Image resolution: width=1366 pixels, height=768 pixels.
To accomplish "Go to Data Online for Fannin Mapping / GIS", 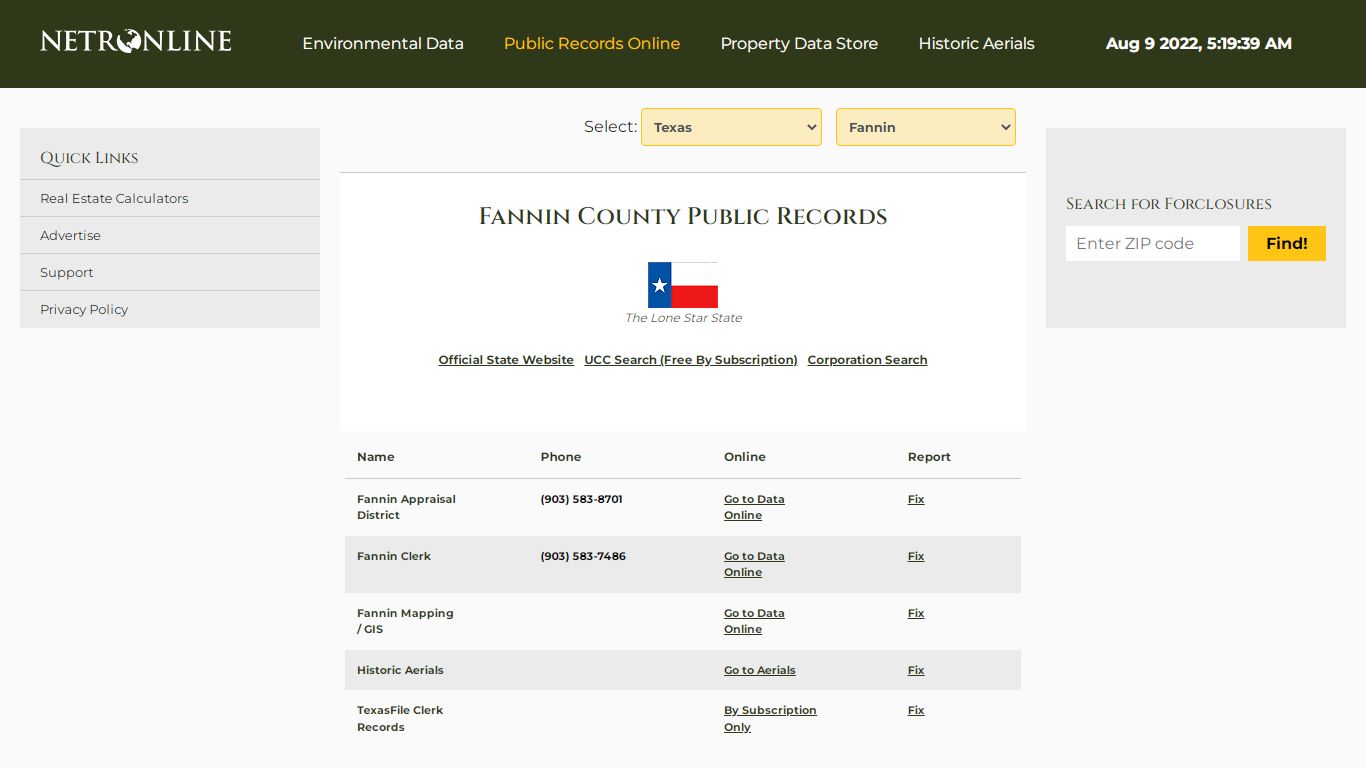I will [754, 621].
